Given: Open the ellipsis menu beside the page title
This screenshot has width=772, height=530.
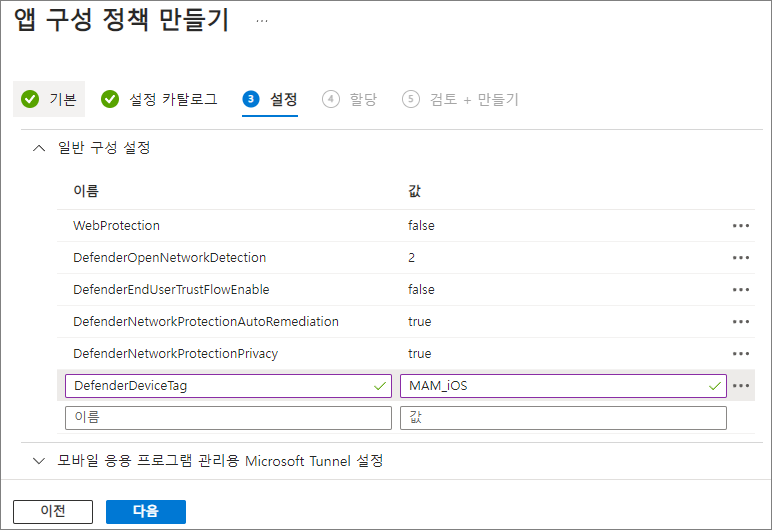Looking at the screenshot, I should (262, 21).
